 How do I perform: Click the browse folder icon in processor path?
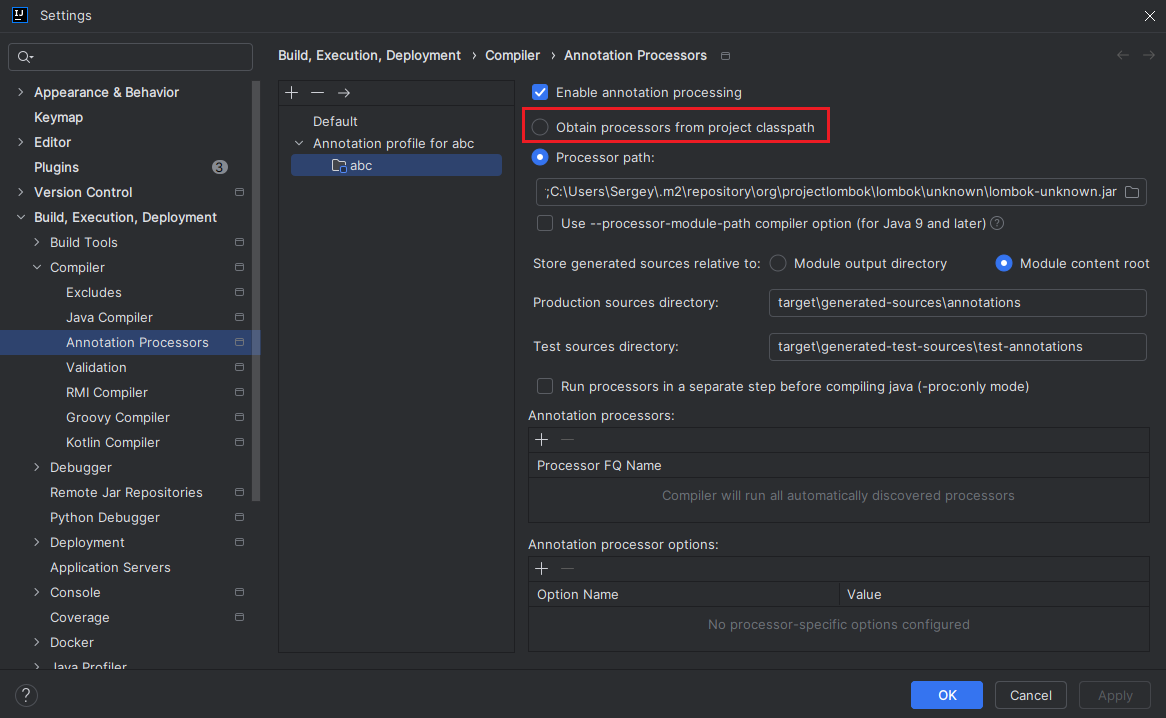point(1132,192)
